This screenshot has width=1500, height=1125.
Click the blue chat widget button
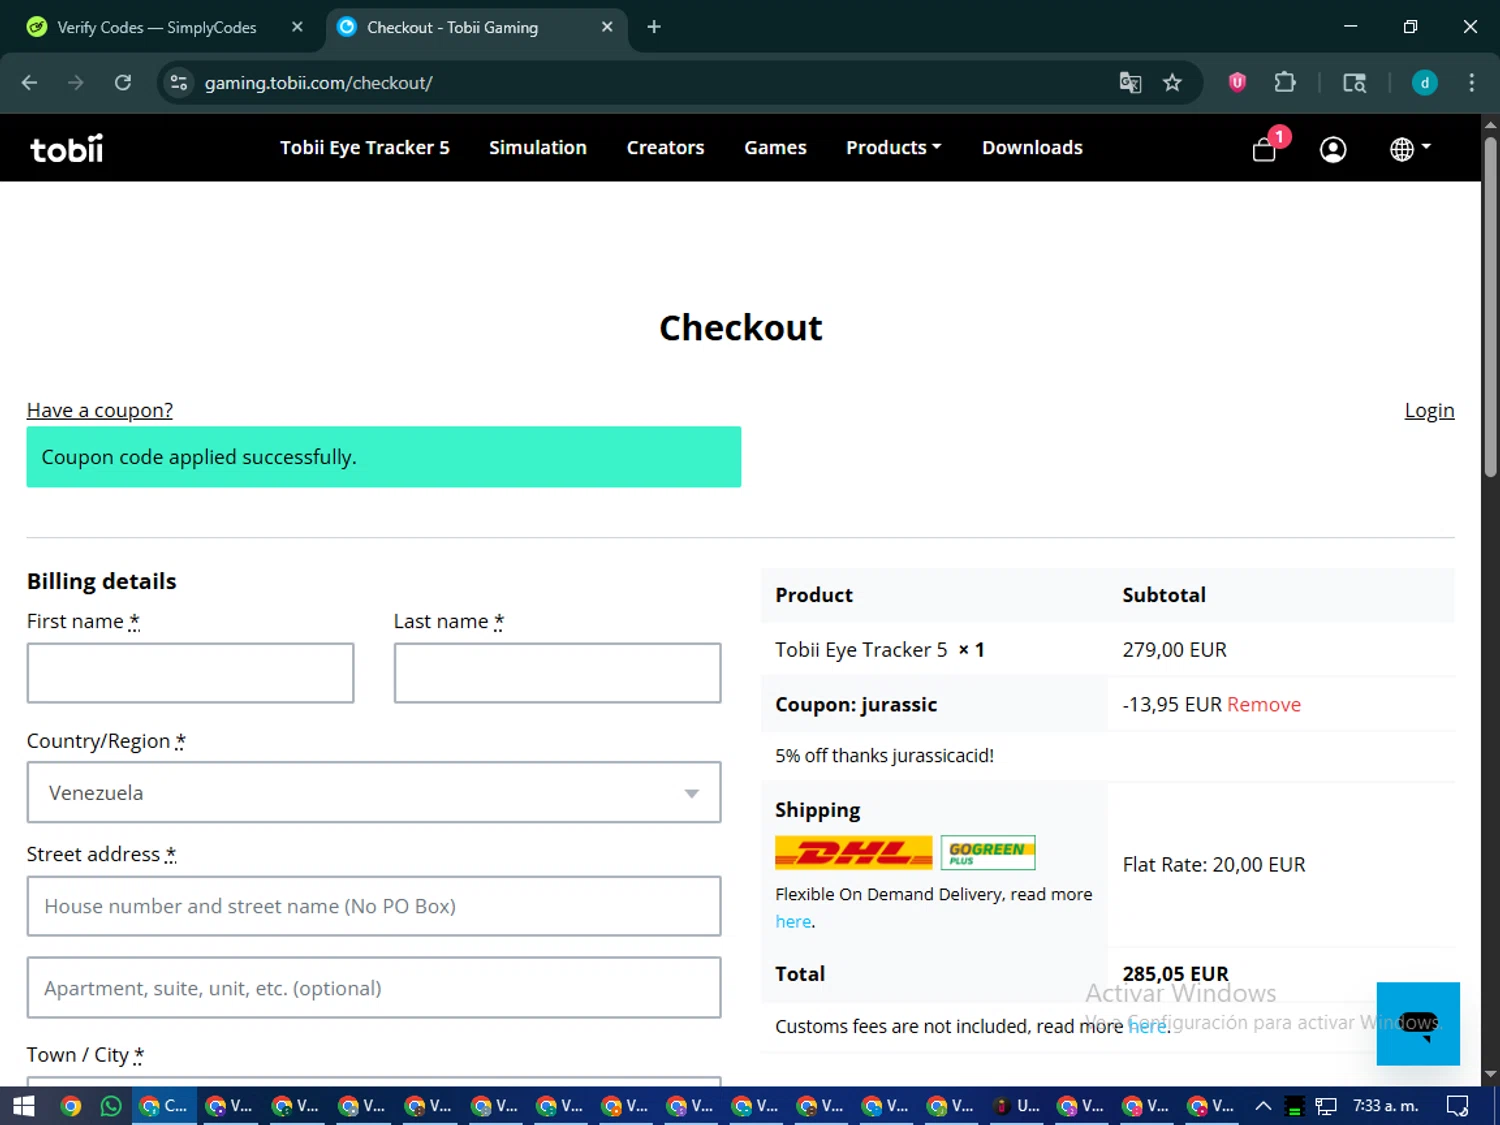pyautogui.click(x=1418, y=1023)
